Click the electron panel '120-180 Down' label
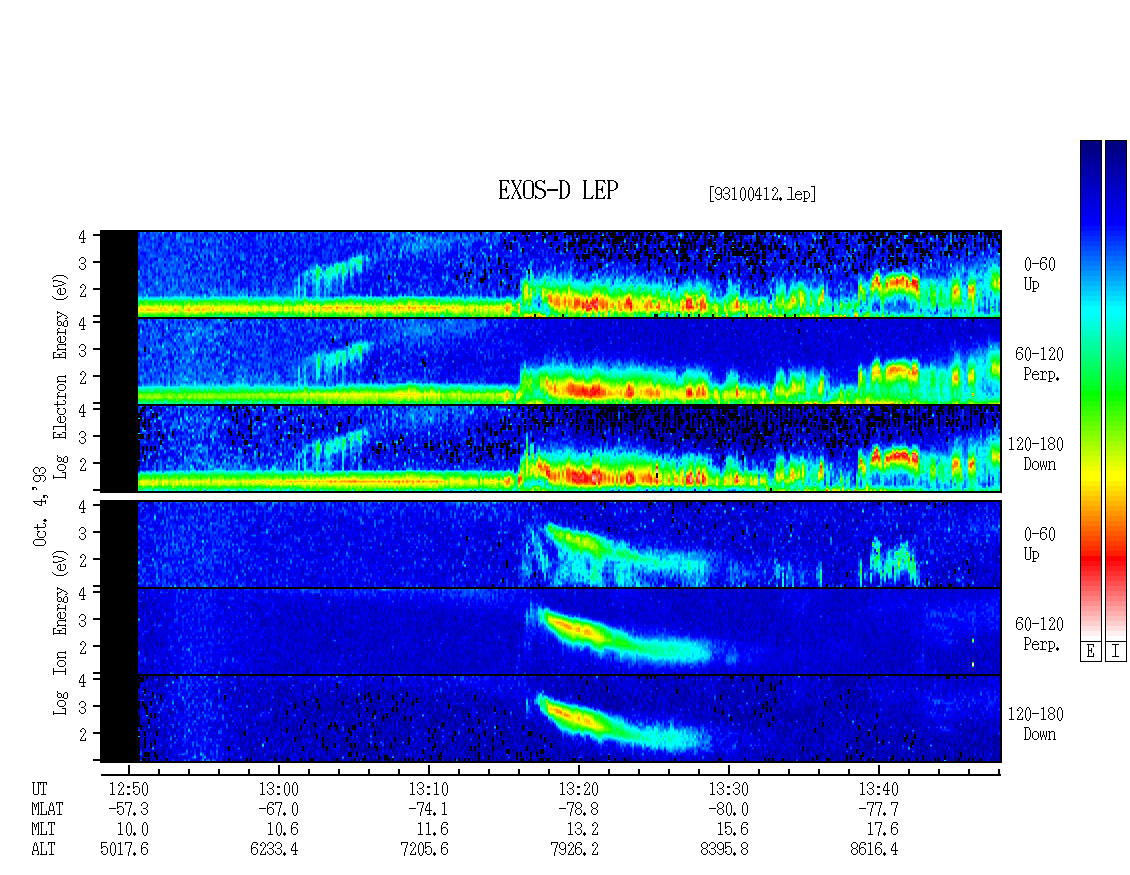The image size is (1130, 875). pos(1036,454)
